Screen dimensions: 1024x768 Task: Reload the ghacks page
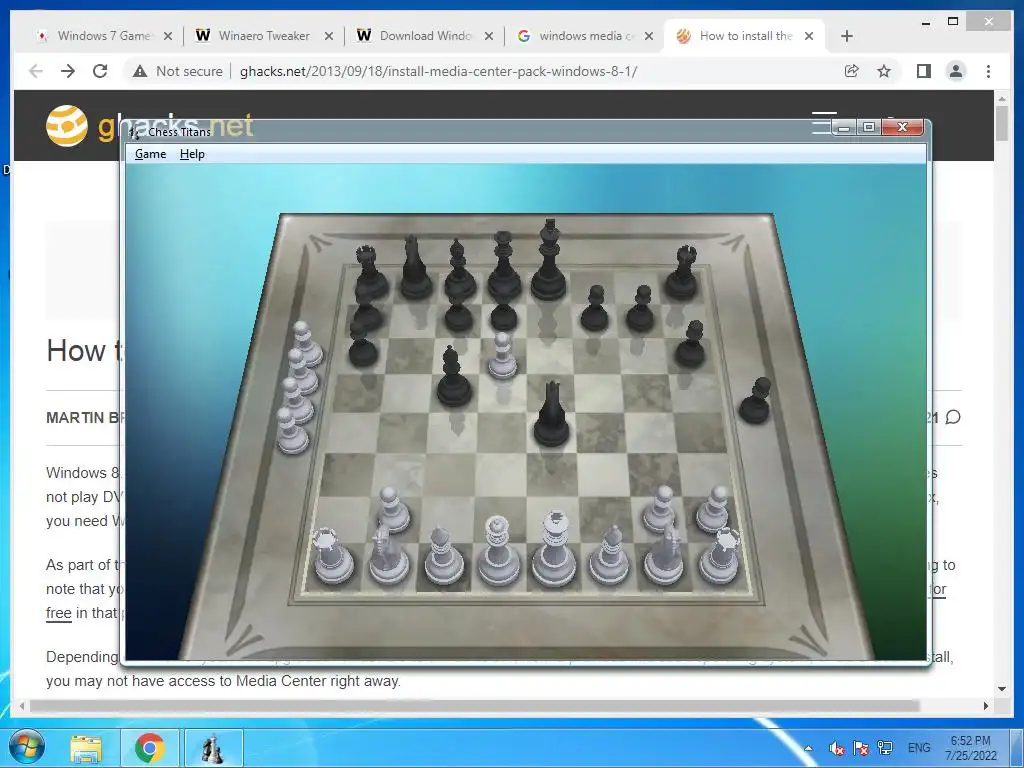[x=100, y=71]
